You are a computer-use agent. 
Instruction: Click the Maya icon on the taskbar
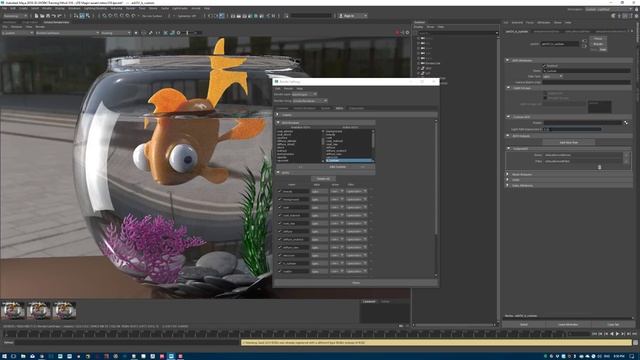click(171, 356)
